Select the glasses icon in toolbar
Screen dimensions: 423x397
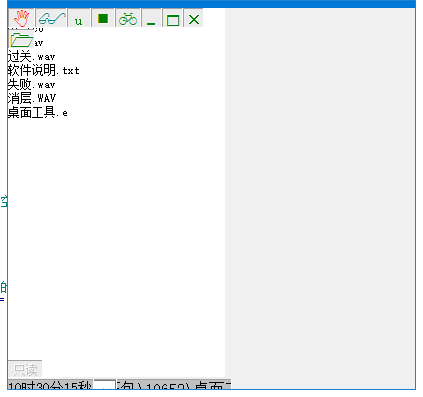(51, 18)
